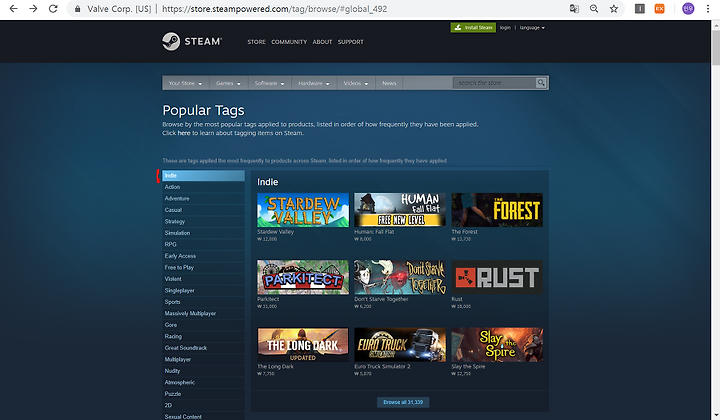Viewport: 720px width, 420px height.
Task: Select the Racing tag
Action: pyautogui.click(x=203, y=336)
